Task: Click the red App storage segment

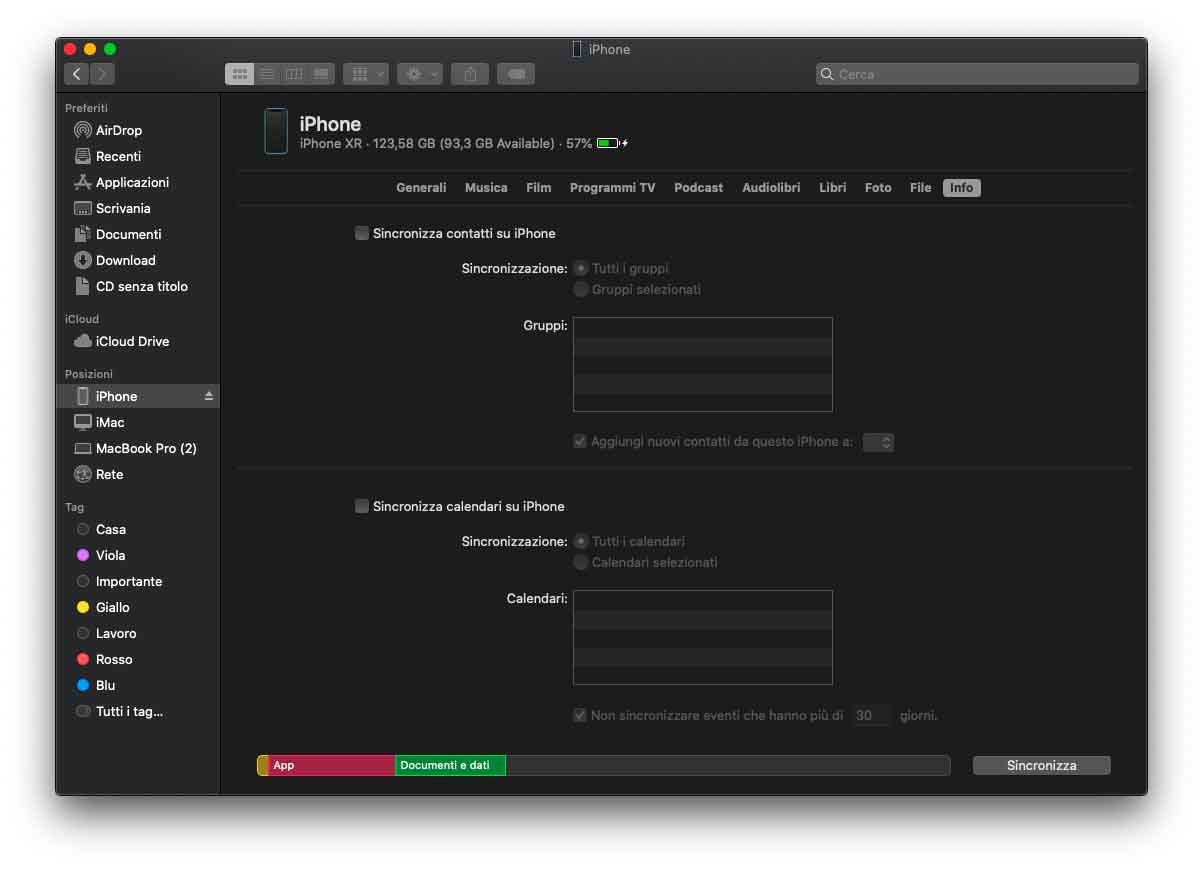Action: [x=331, y=765]
